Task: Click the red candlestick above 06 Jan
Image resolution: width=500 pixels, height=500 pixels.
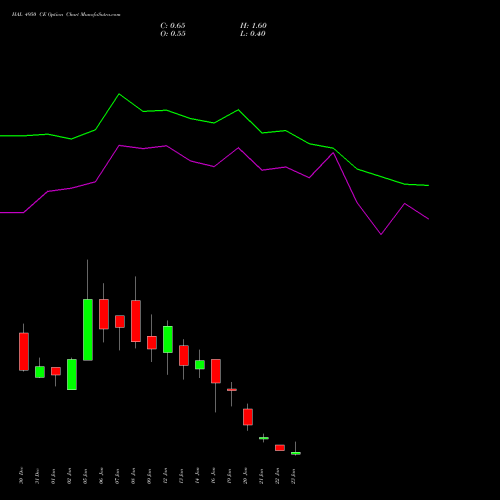Action: point(104,314)
